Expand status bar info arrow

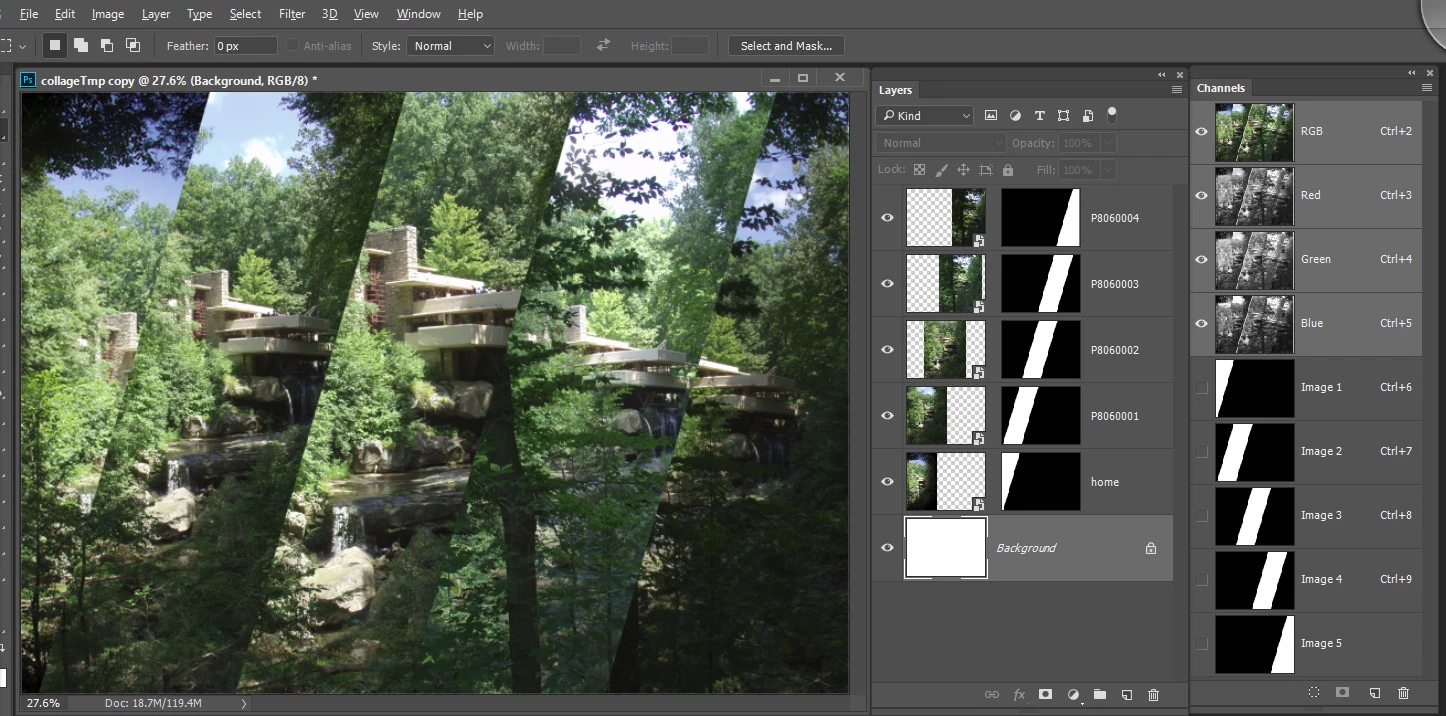[244, 703]
